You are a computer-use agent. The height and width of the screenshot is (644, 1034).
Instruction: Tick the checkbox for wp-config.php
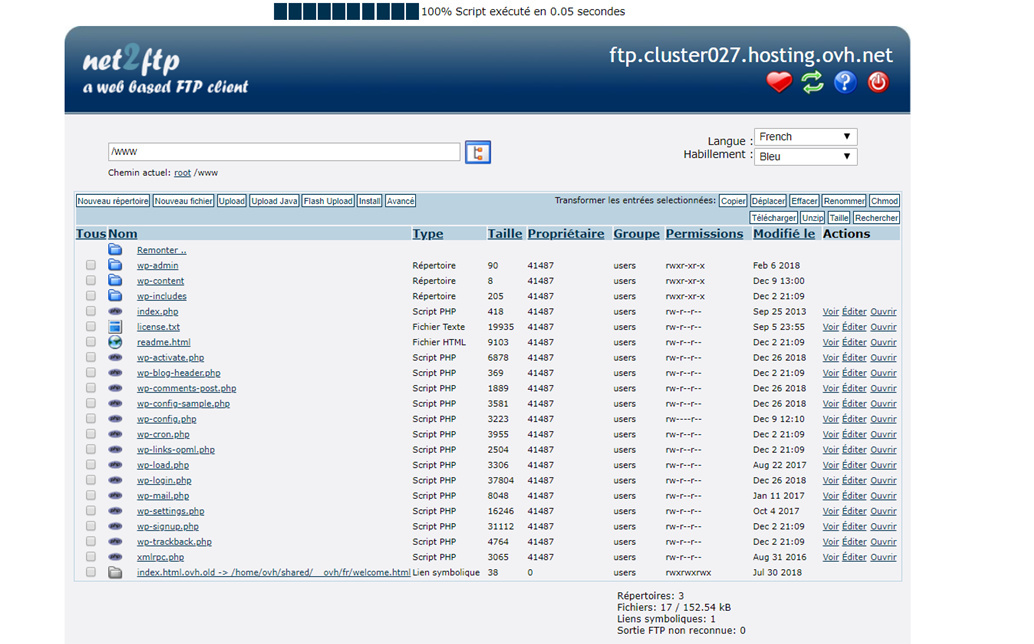tap(91, 419)
